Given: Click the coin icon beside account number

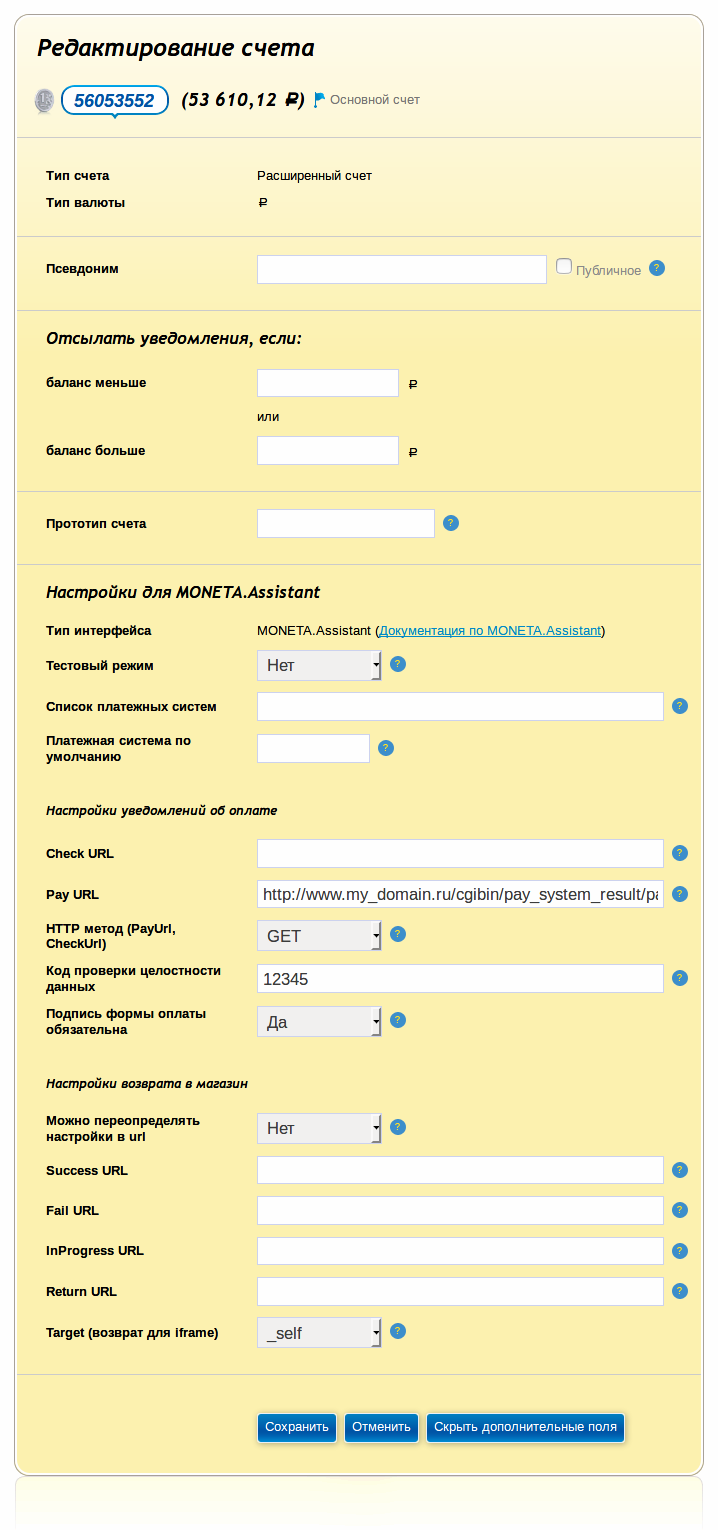Looking at the screenshot, I should pos(45,100).
